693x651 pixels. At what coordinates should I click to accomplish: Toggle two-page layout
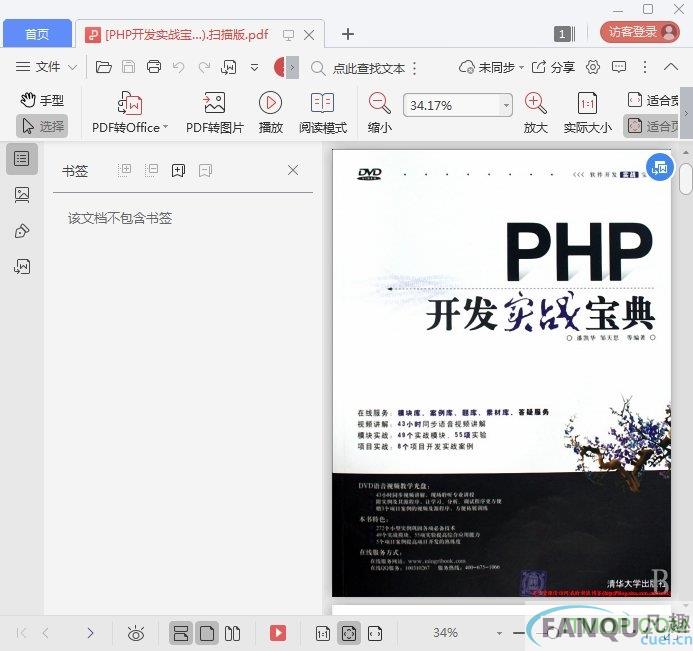232,633
